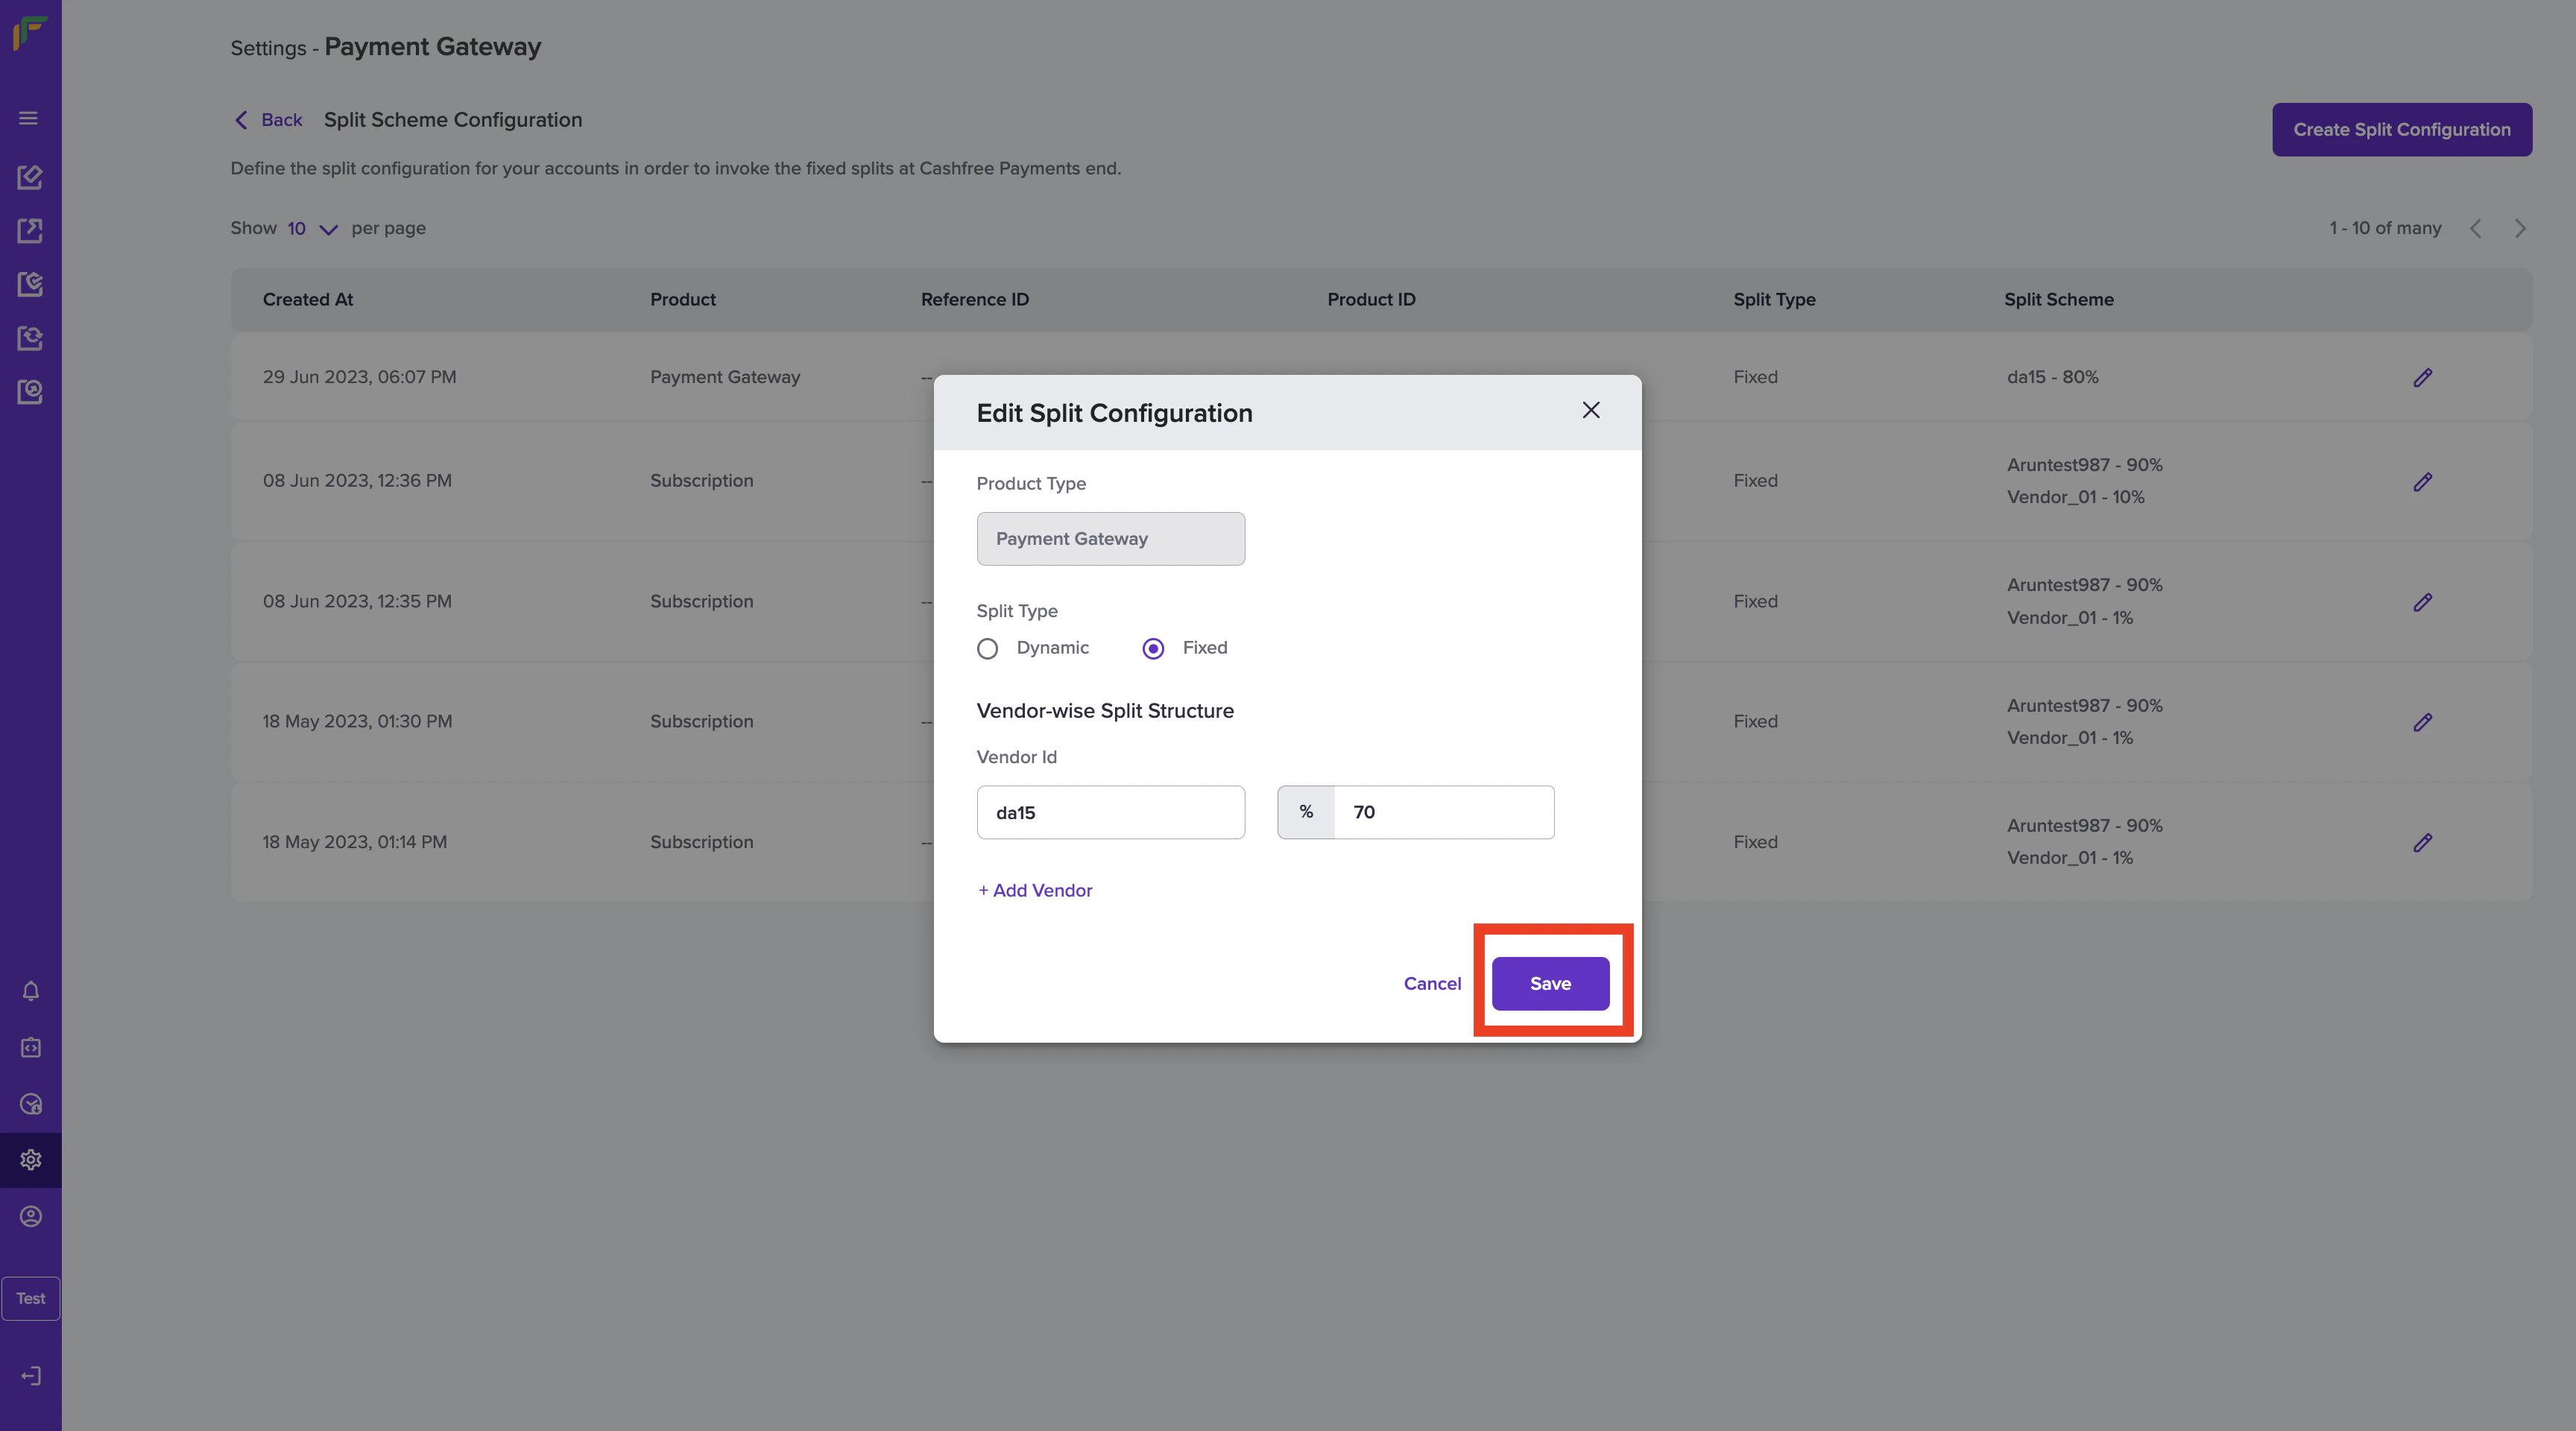Click the logout icon at sidebar bottom
2576x1431 pixels.
[30, 1376]
